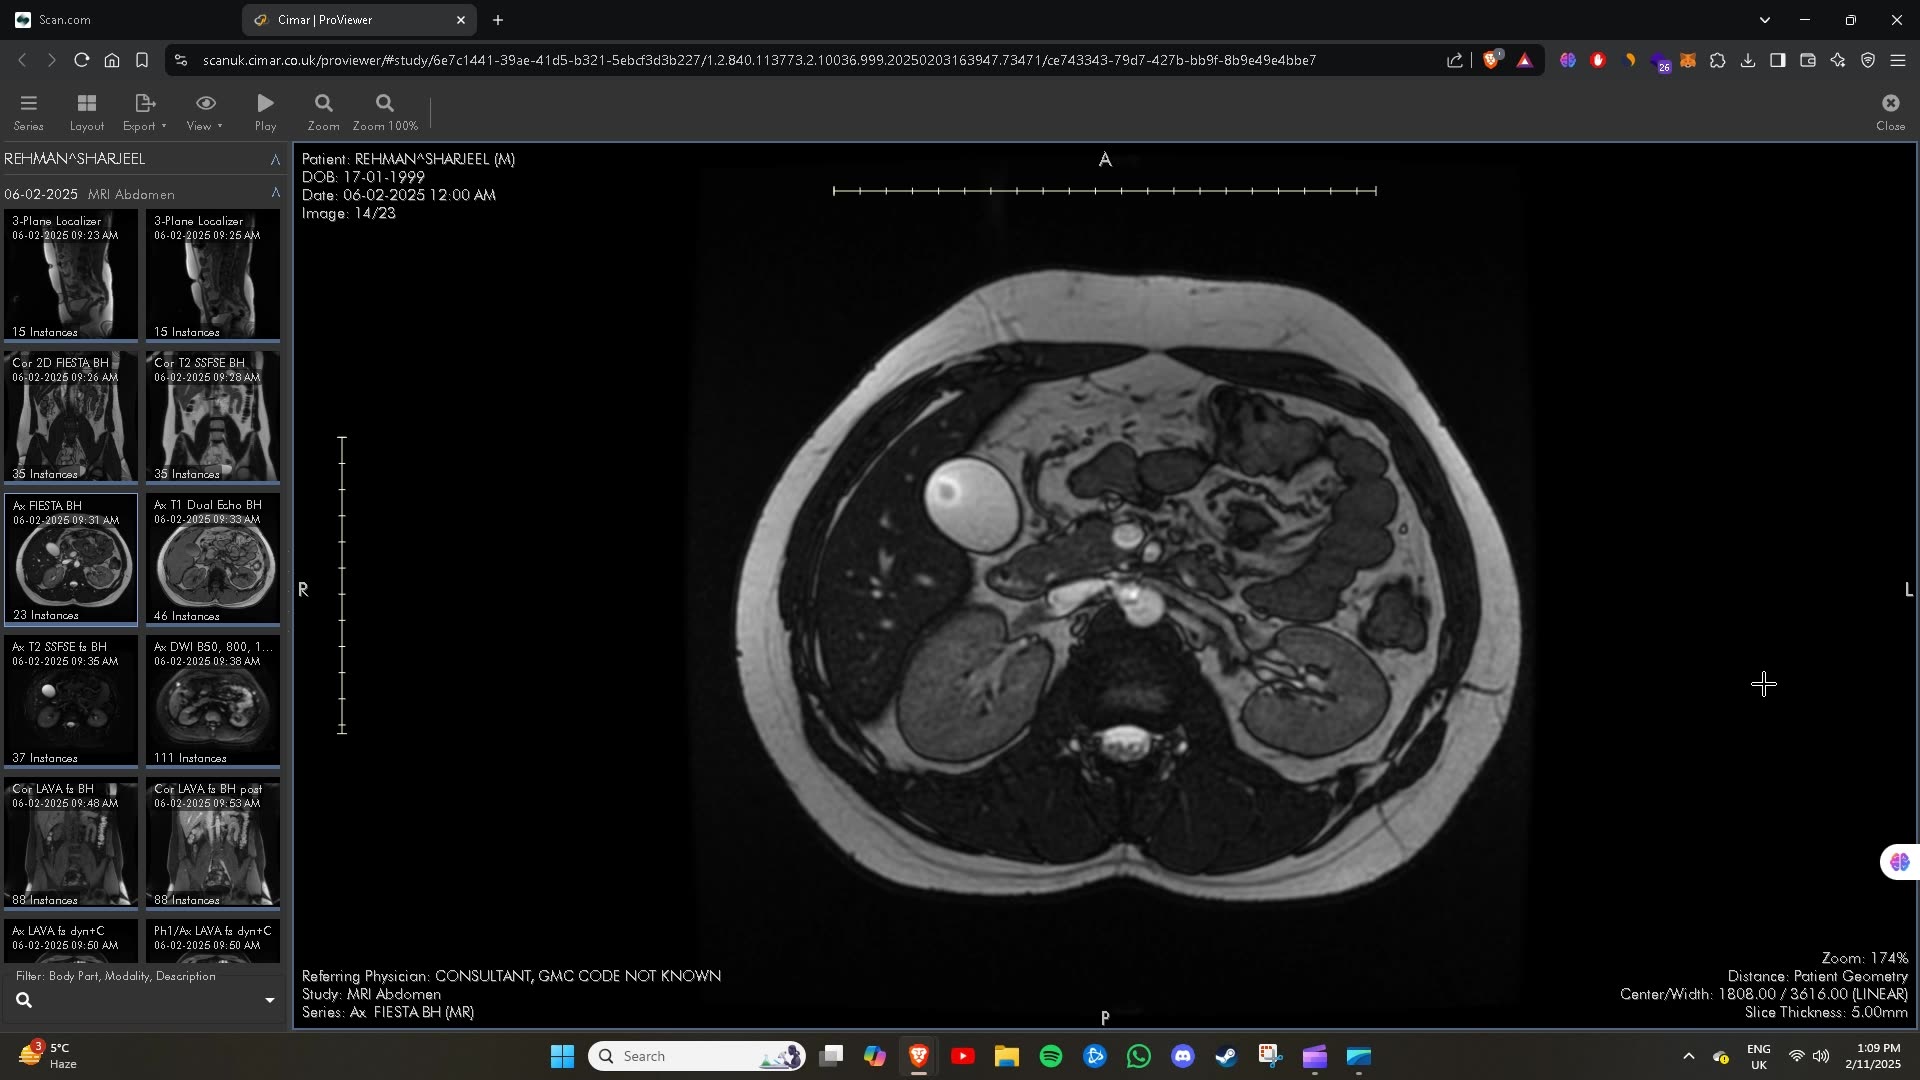Open the thumbnail filter dropdown arrow
1920x1080 pixels.
(x=268, y=1000)
